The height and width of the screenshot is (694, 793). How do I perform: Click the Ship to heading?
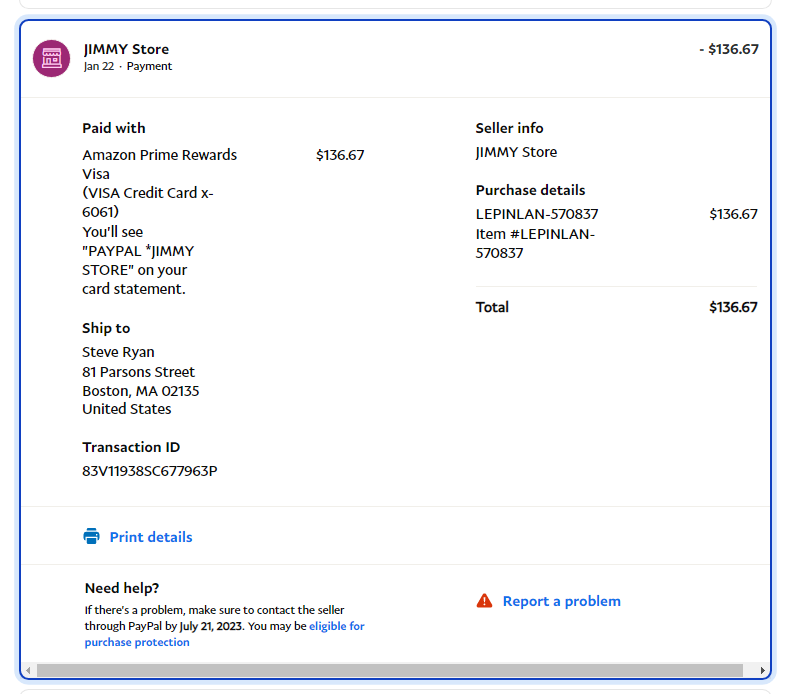[106, 328]
